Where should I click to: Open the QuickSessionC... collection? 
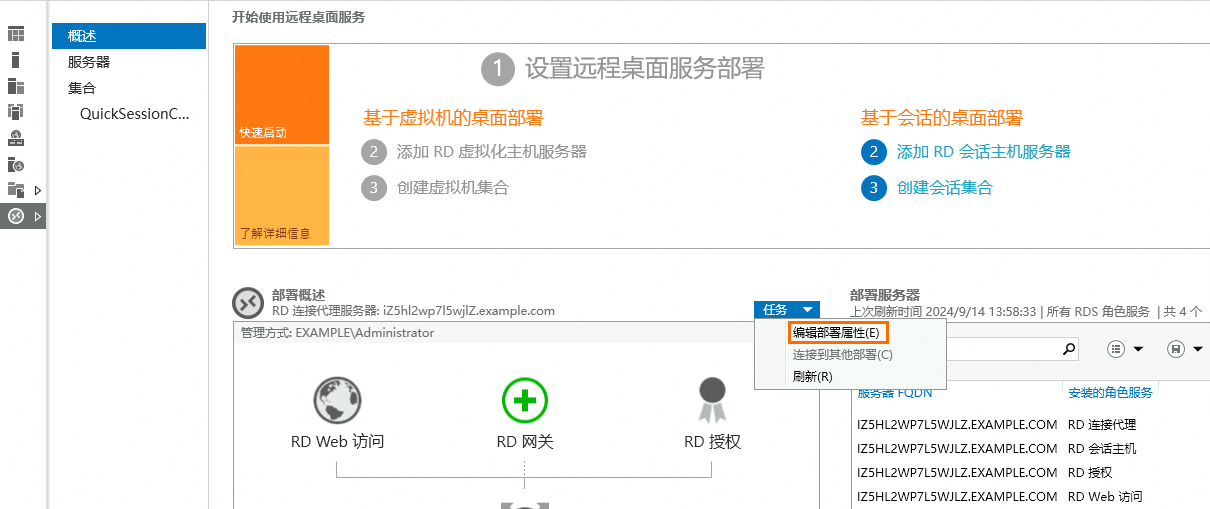coord(135,114)
